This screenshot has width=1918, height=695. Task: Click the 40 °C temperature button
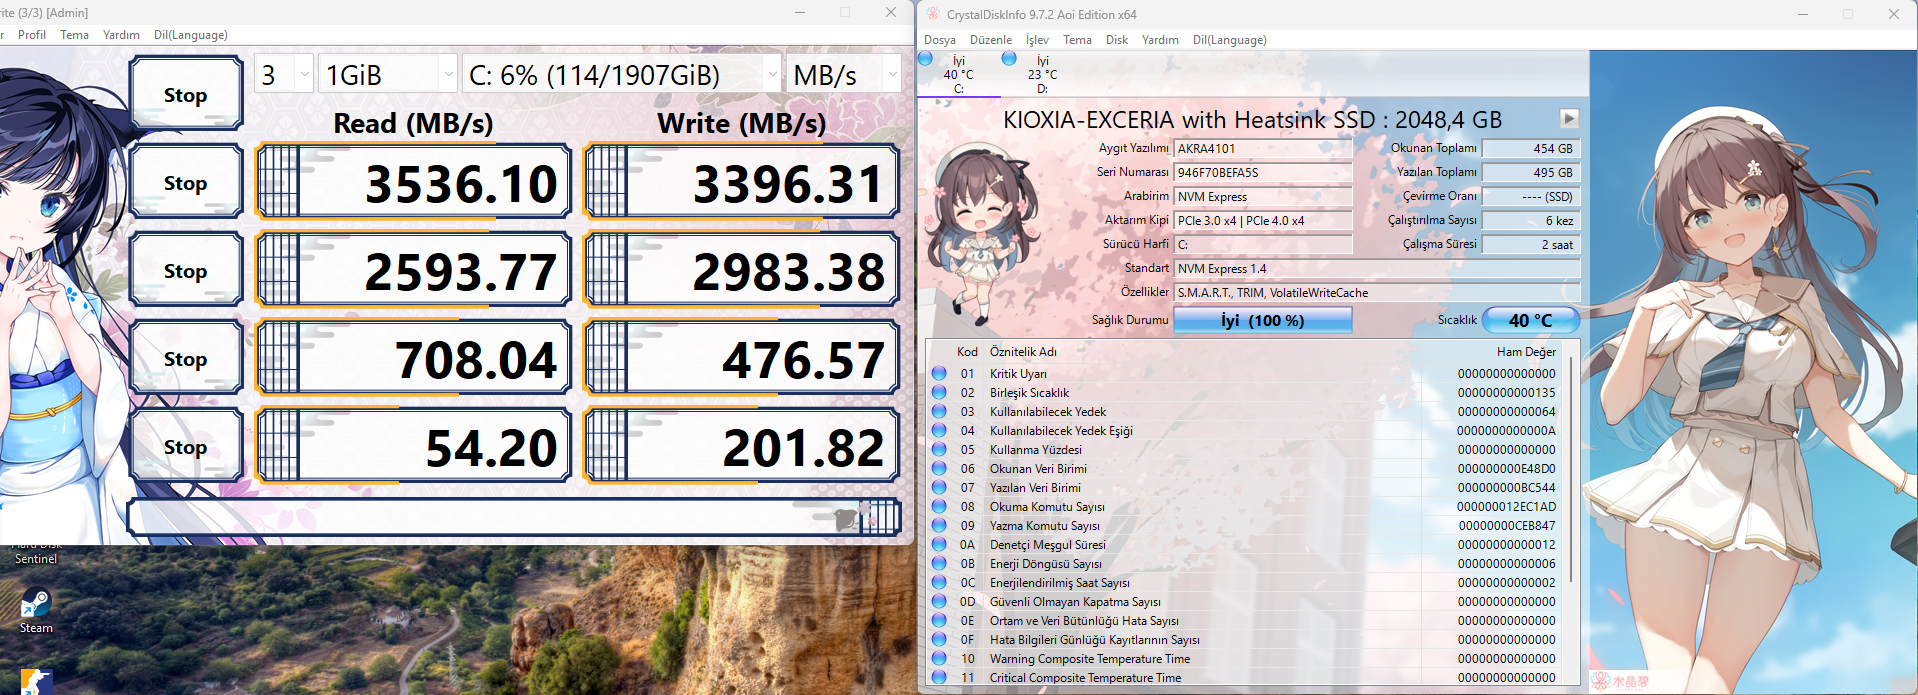(1531, 320)
